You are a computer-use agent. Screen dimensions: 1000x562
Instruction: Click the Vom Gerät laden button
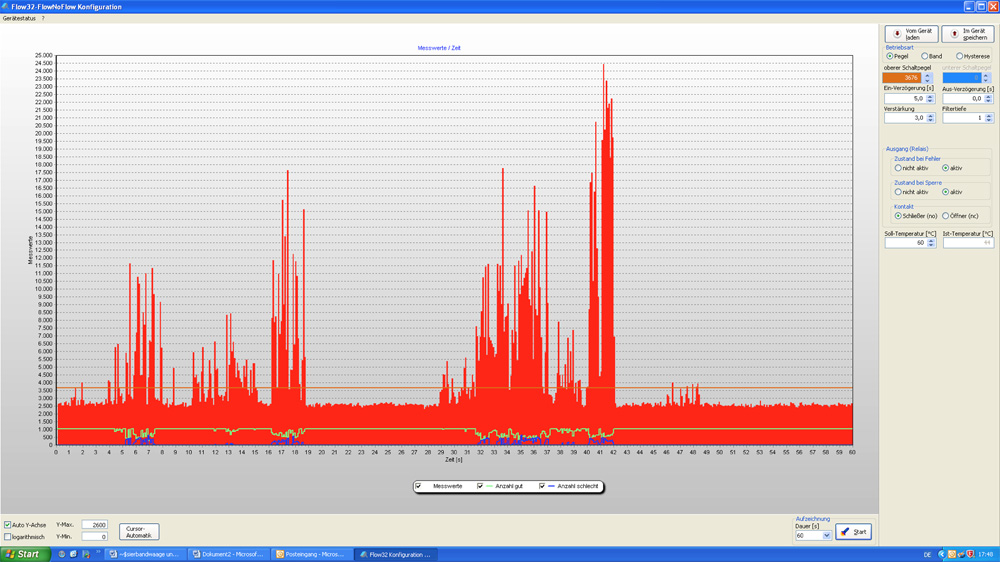click(x=911, y=34)
